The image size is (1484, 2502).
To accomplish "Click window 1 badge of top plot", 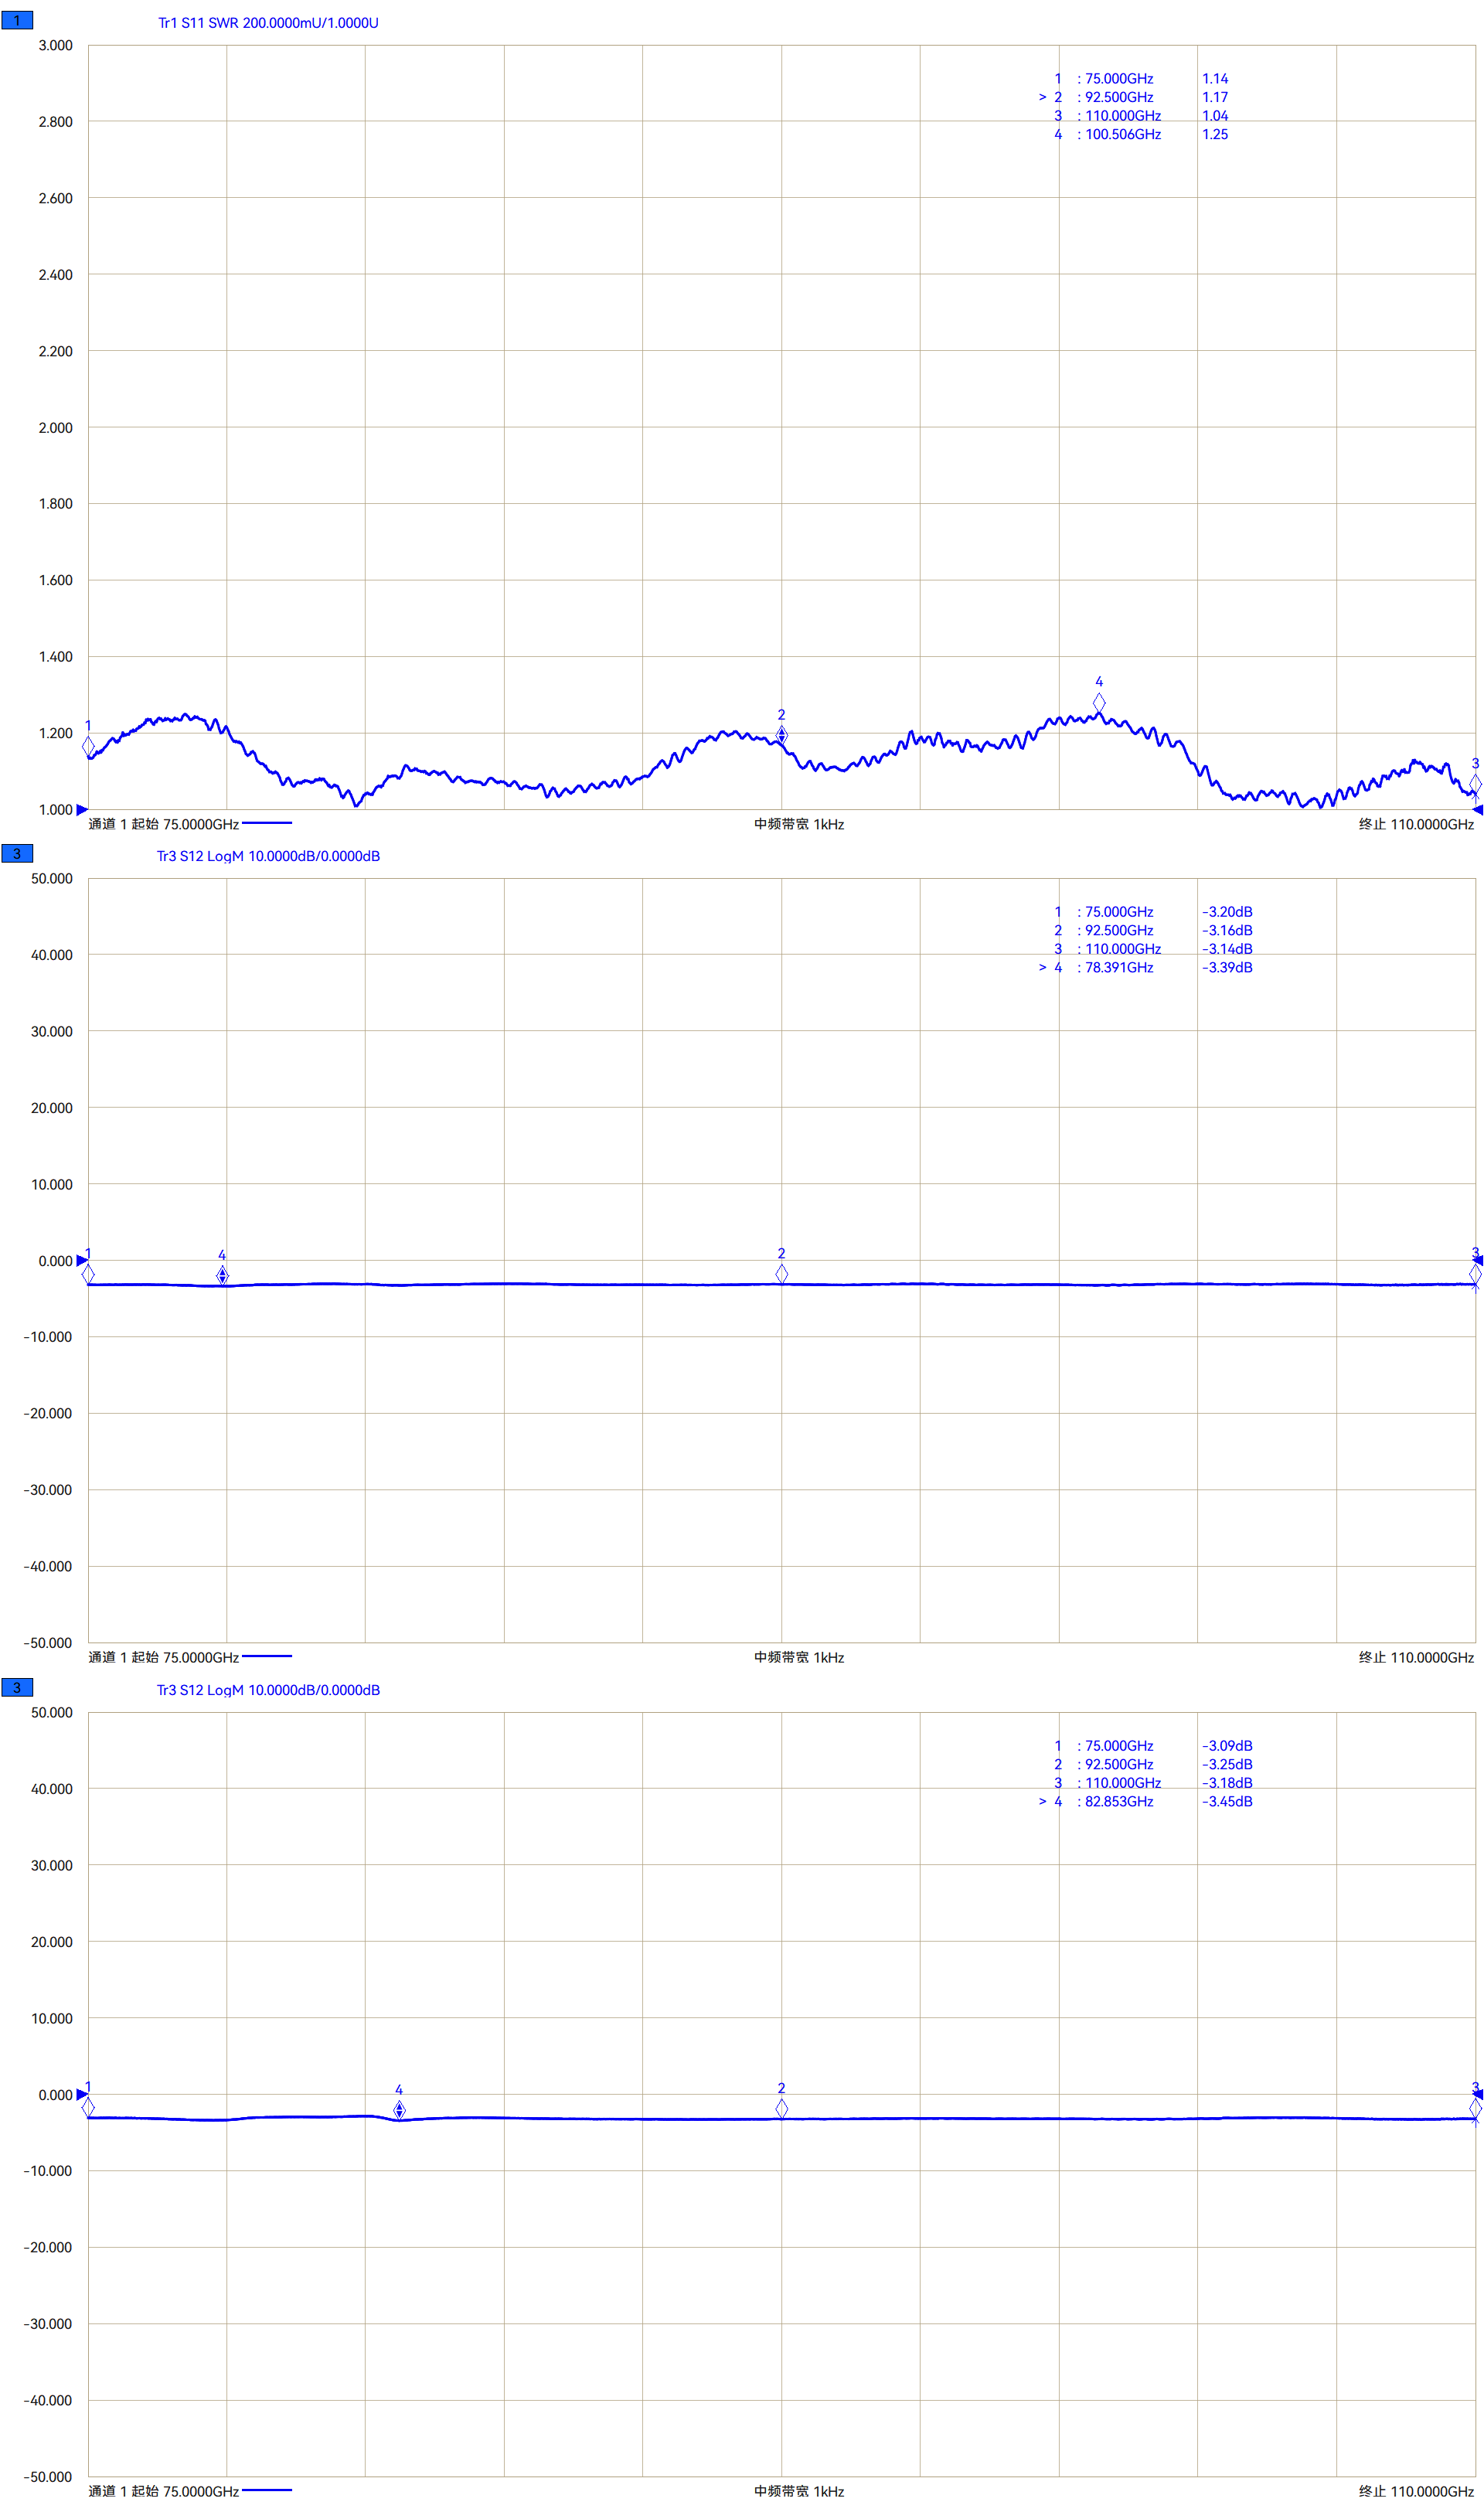I will (x=17, y=20).
